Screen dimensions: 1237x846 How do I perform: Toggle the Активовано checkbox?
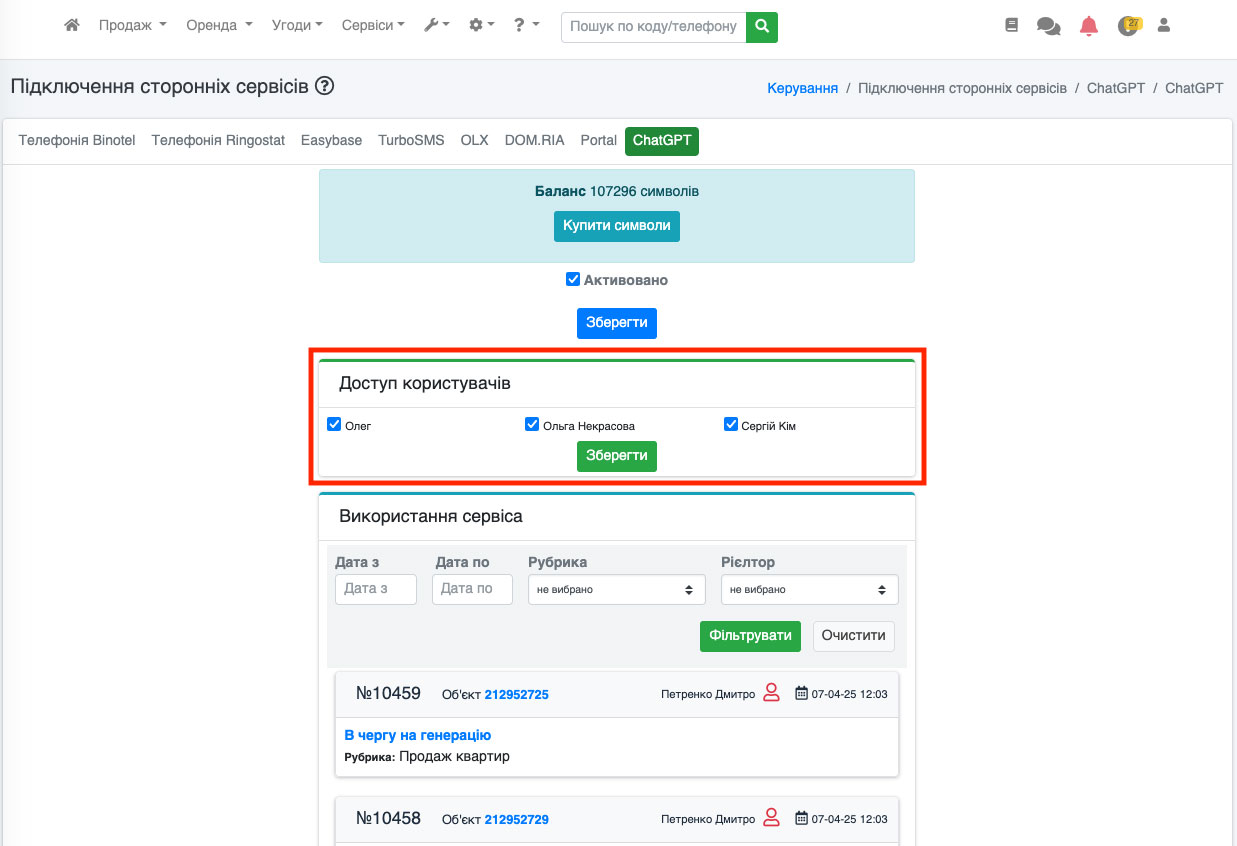tap(573, 280)
